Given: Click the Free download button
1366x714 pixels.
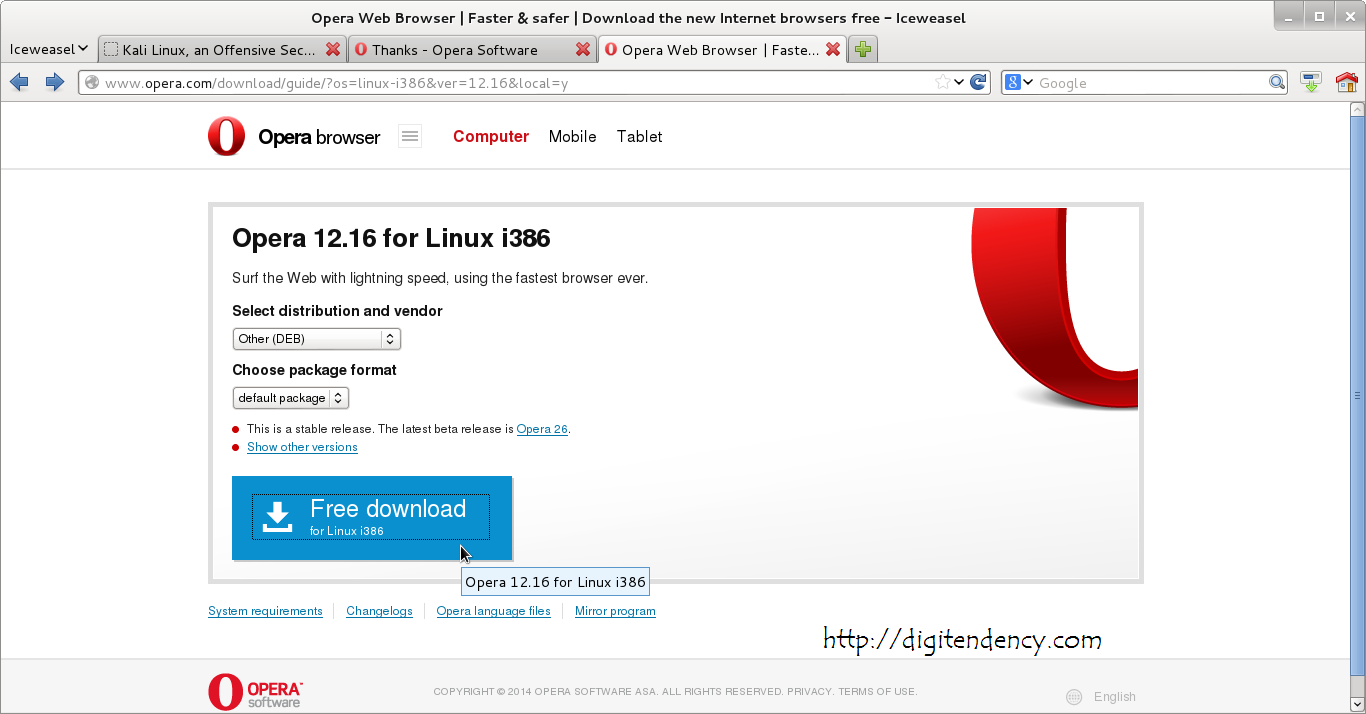Looking at the screenshot, I should pyautogui.click(x=372, y=517).
